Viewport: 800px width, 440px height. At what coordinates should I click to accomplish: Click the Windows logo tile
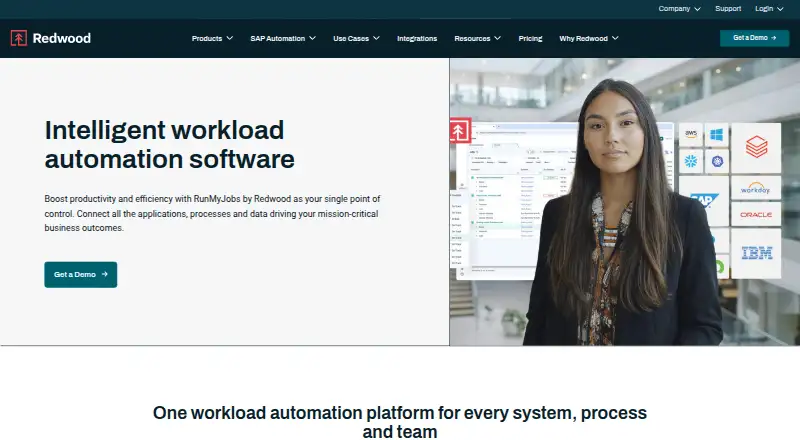pos(717,134)
